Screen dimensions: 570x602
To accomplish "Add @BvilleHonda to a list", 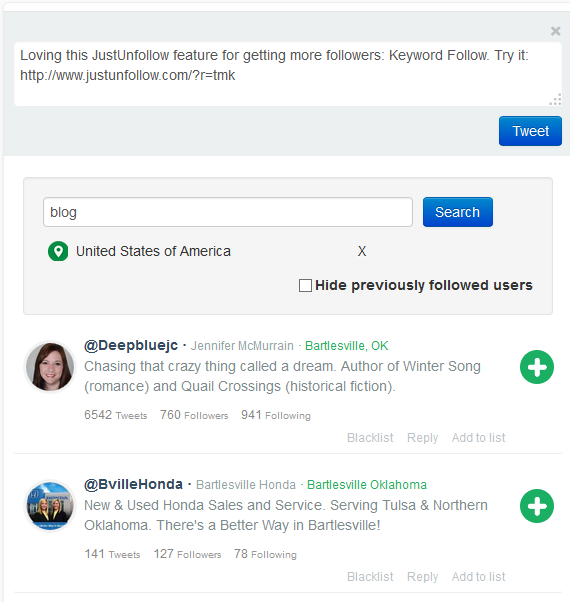I will 478,577.
